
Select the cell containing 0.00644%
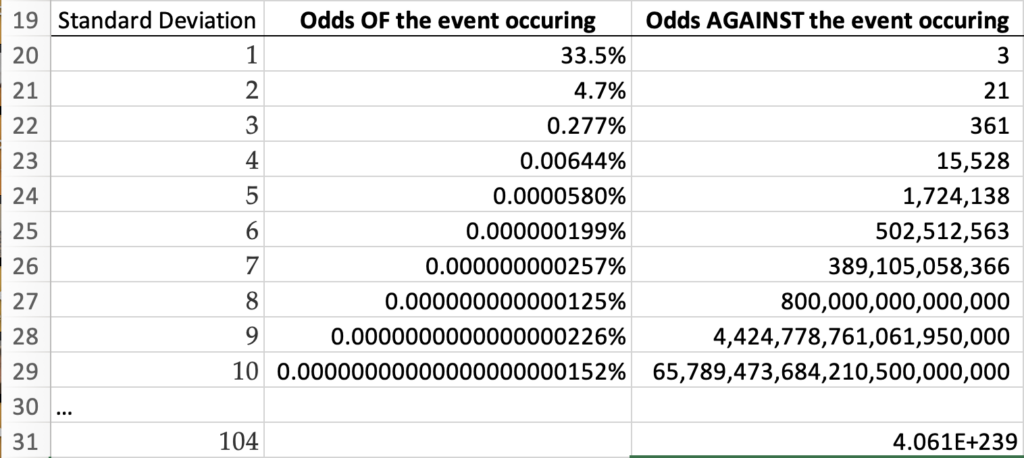click(447, 161)
